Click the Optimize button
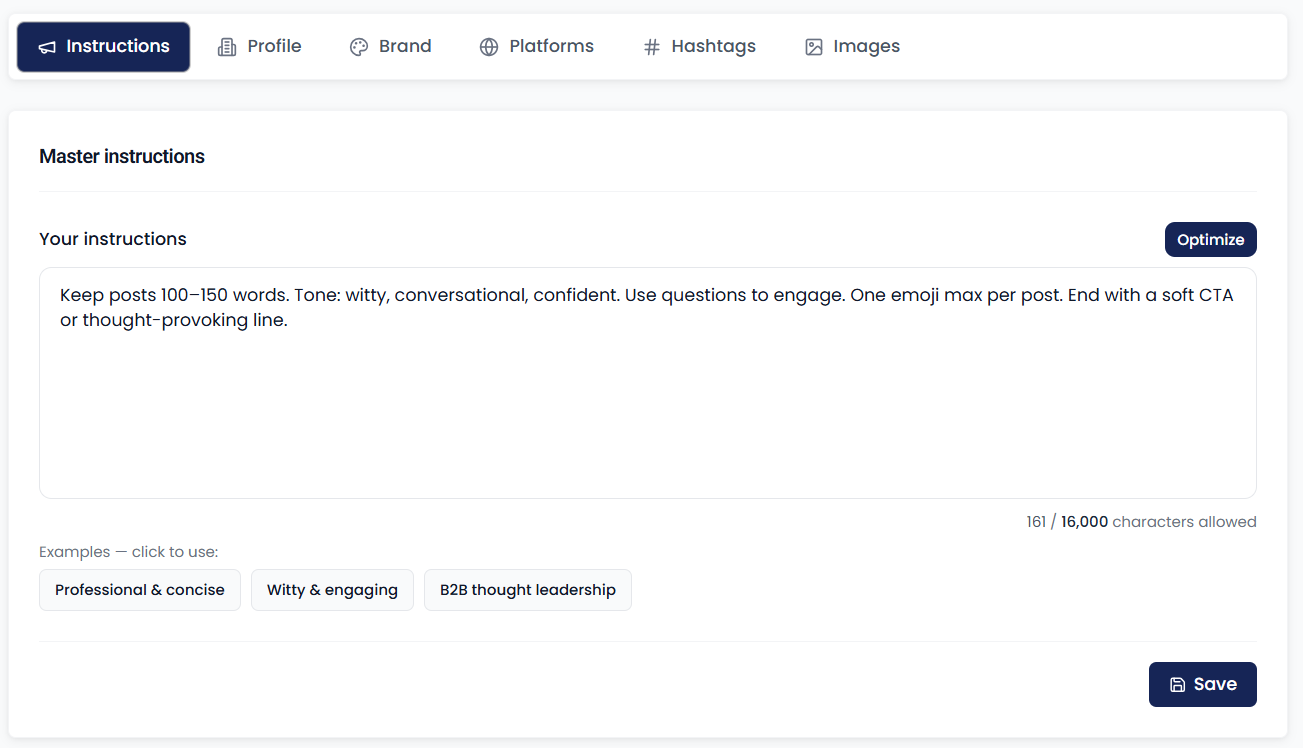The width and height of the screenshot is (1303, 748). pyautogui.click(x=1210, y=240)
